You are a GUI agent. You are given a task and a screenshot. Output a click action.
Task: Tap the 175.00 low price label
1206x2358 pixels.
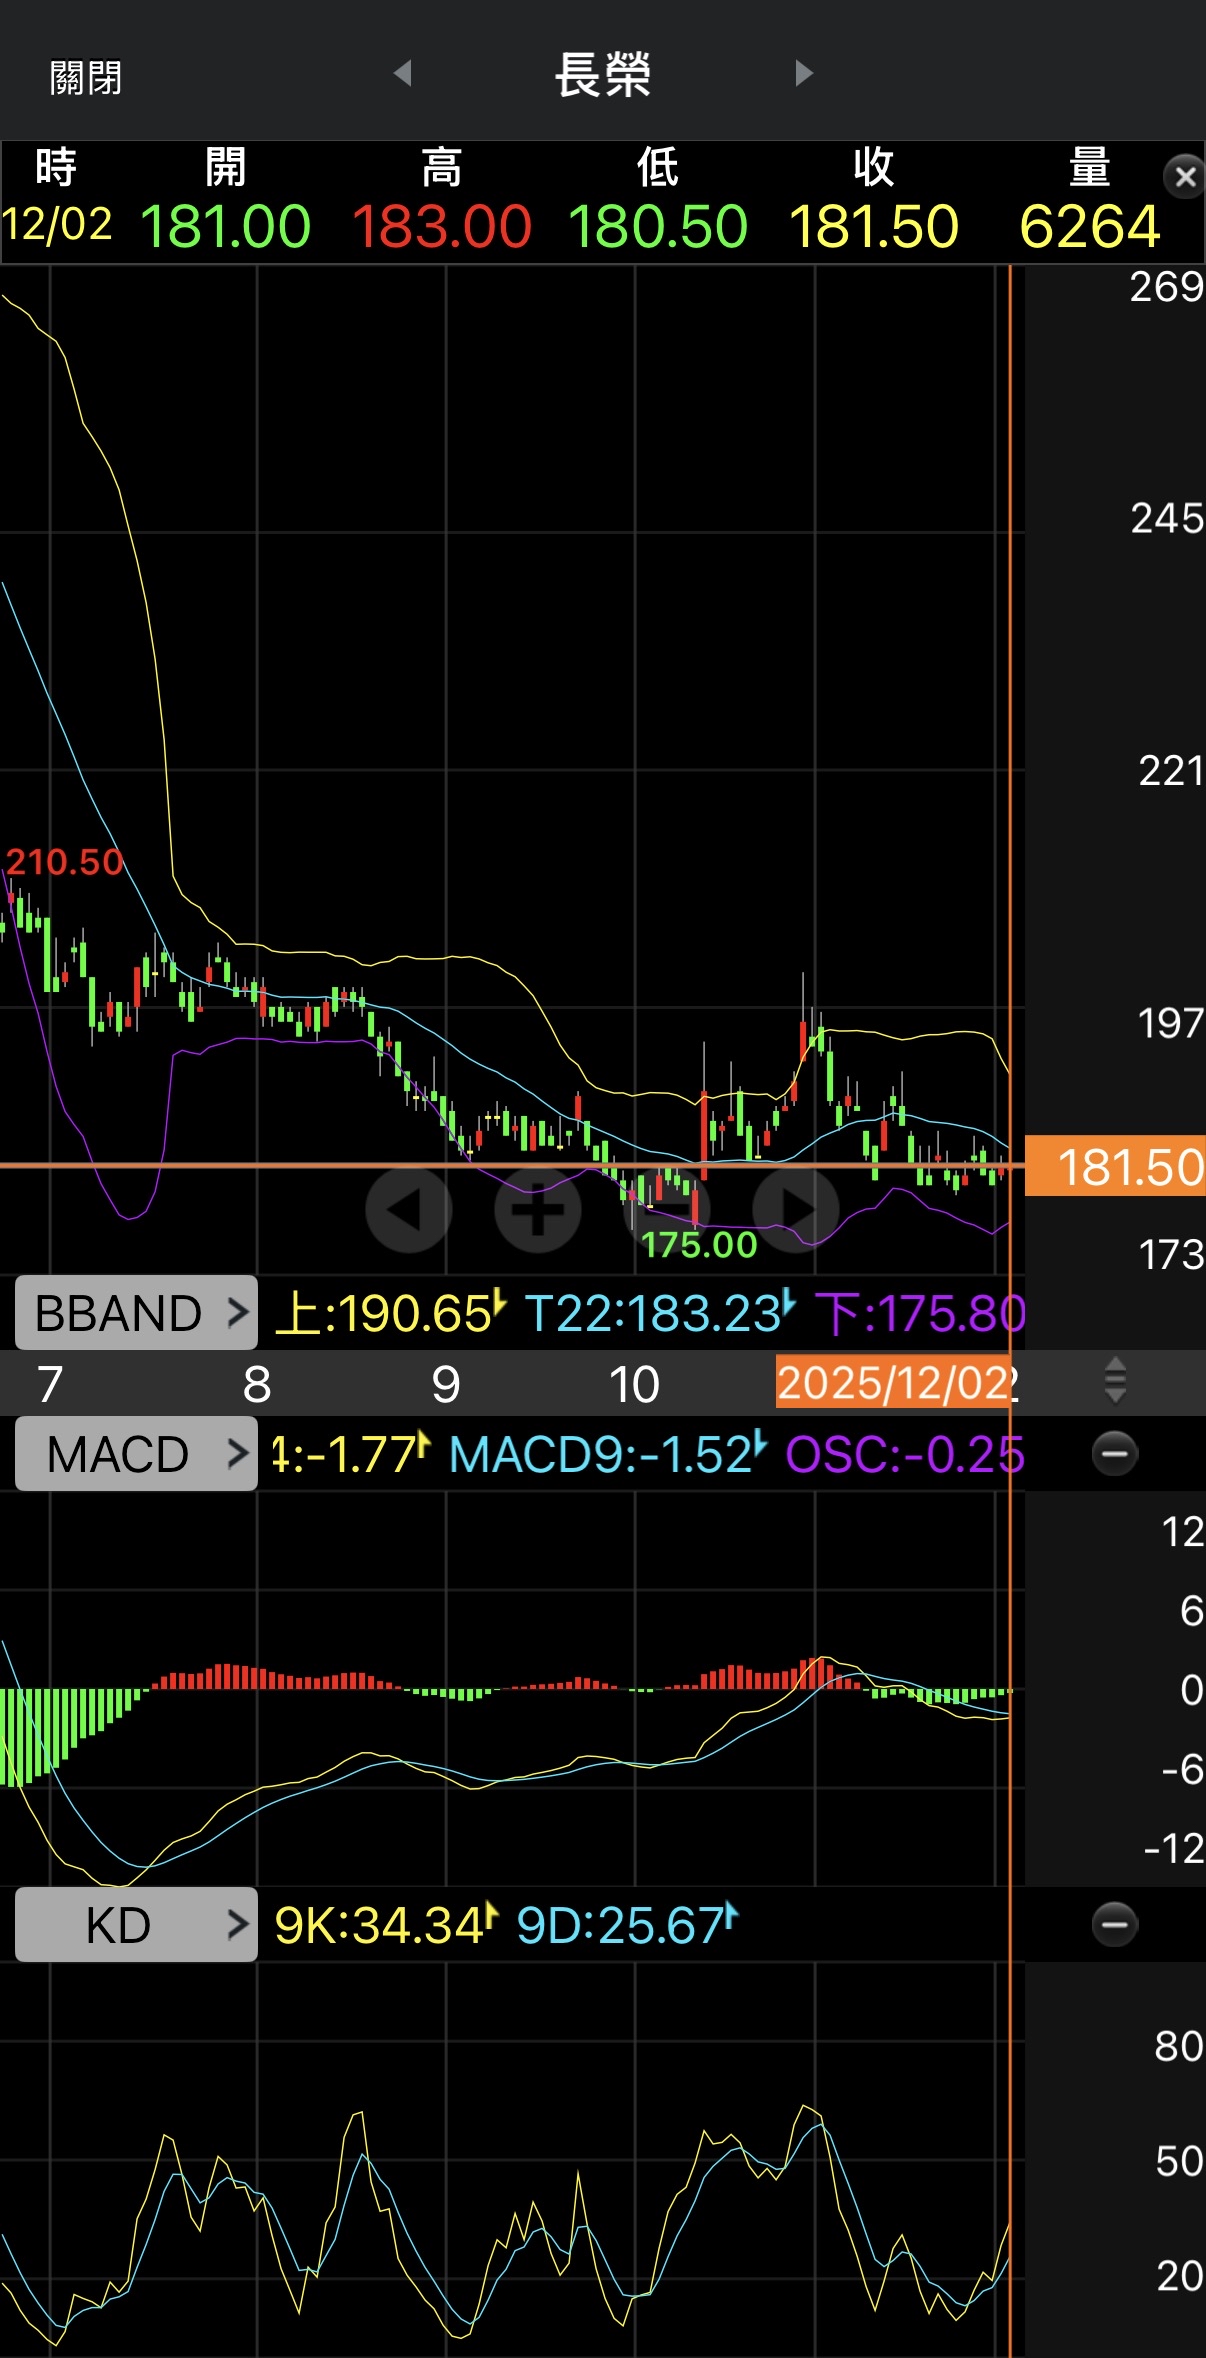point(699,1244)
